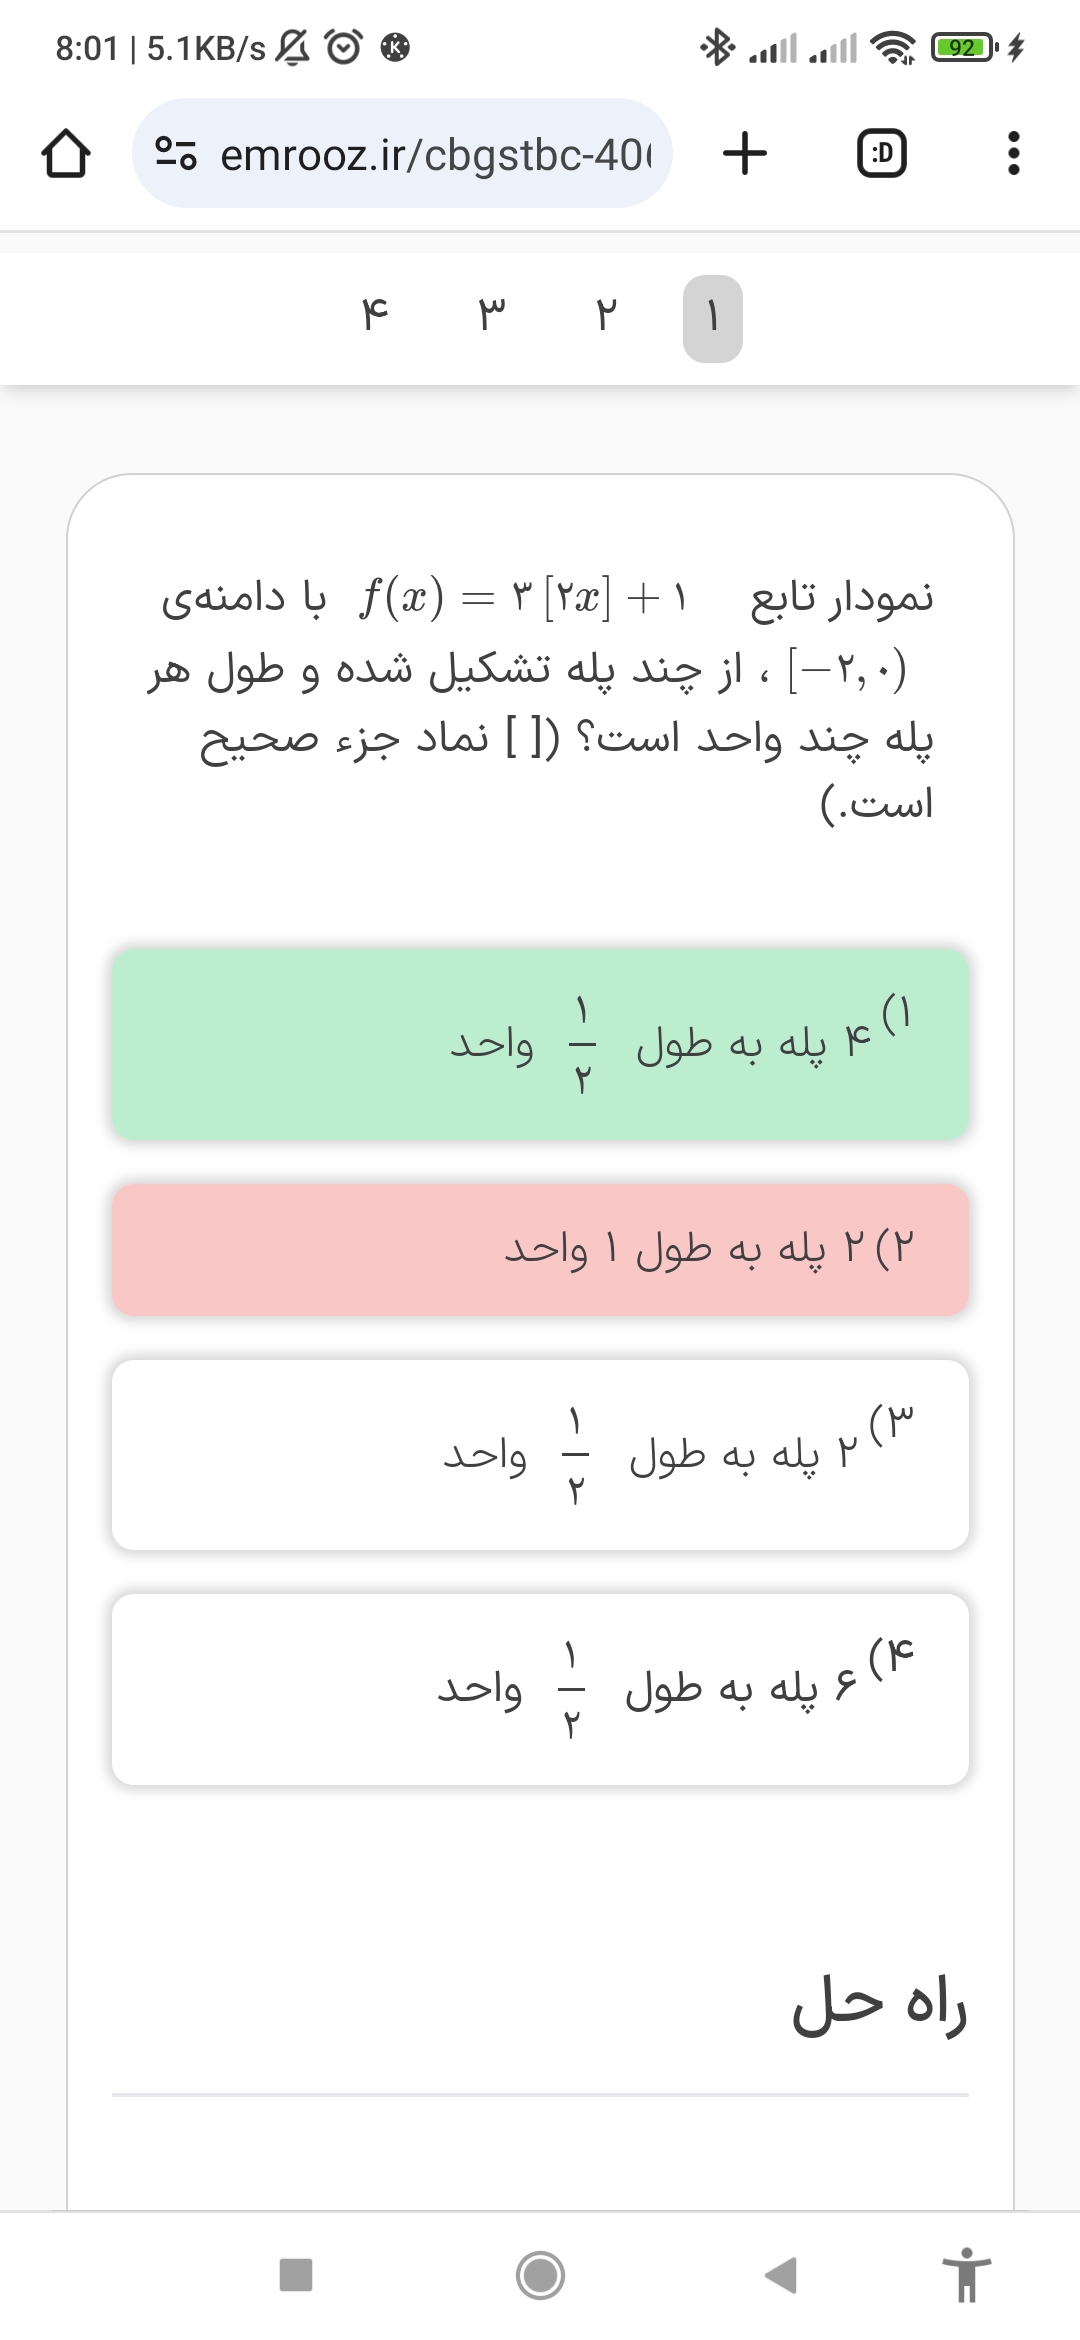Screen dimensions: 1080x2340
Task: Tap the browser home icon
Action: click(x=66, y=154)
